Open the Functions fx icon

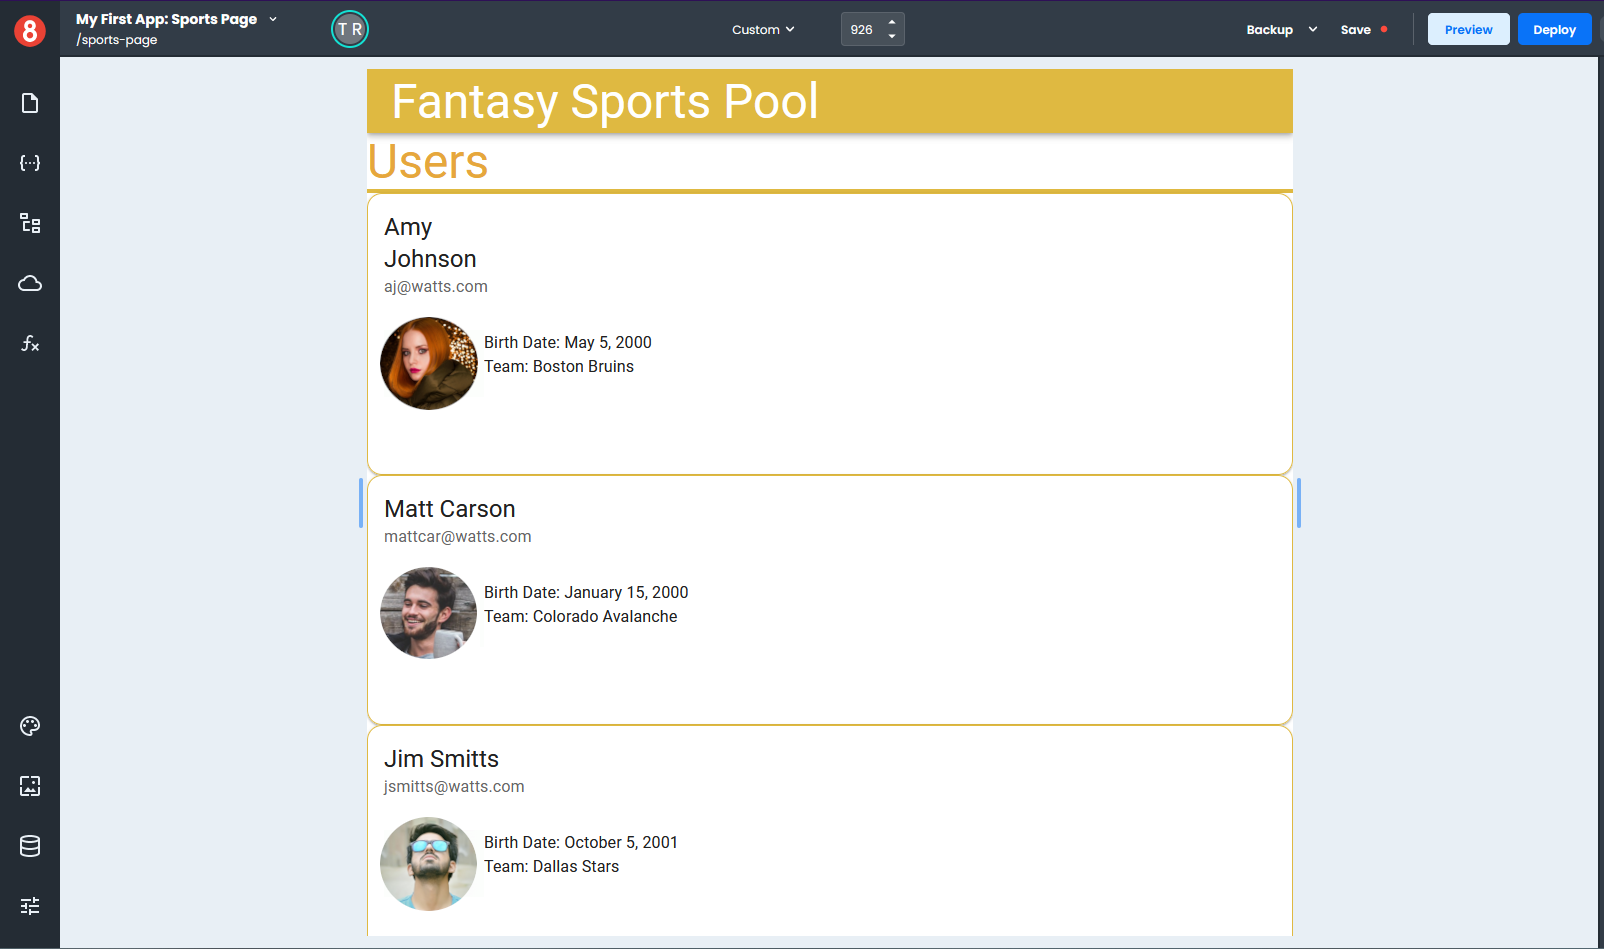coord(30,344)
